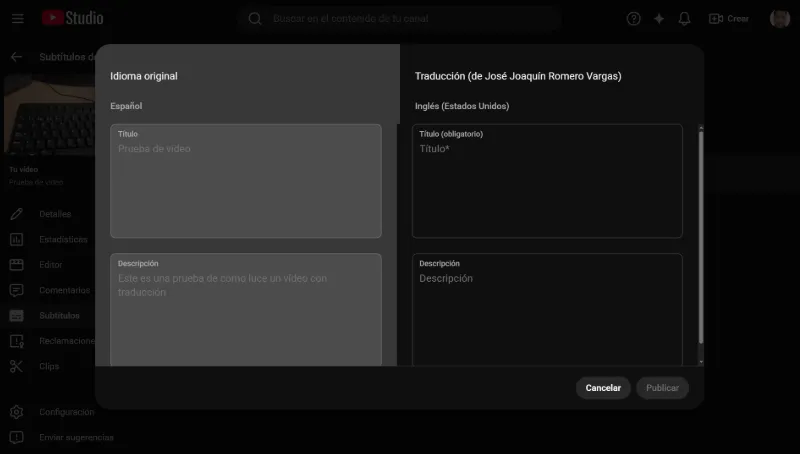
Task: Click the Clips scissors icon
Action: coord(16,366)
